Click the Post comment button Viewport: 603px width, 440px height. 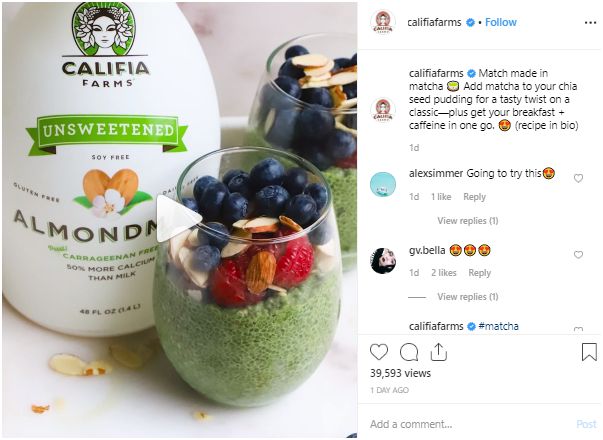coord(586,424)
